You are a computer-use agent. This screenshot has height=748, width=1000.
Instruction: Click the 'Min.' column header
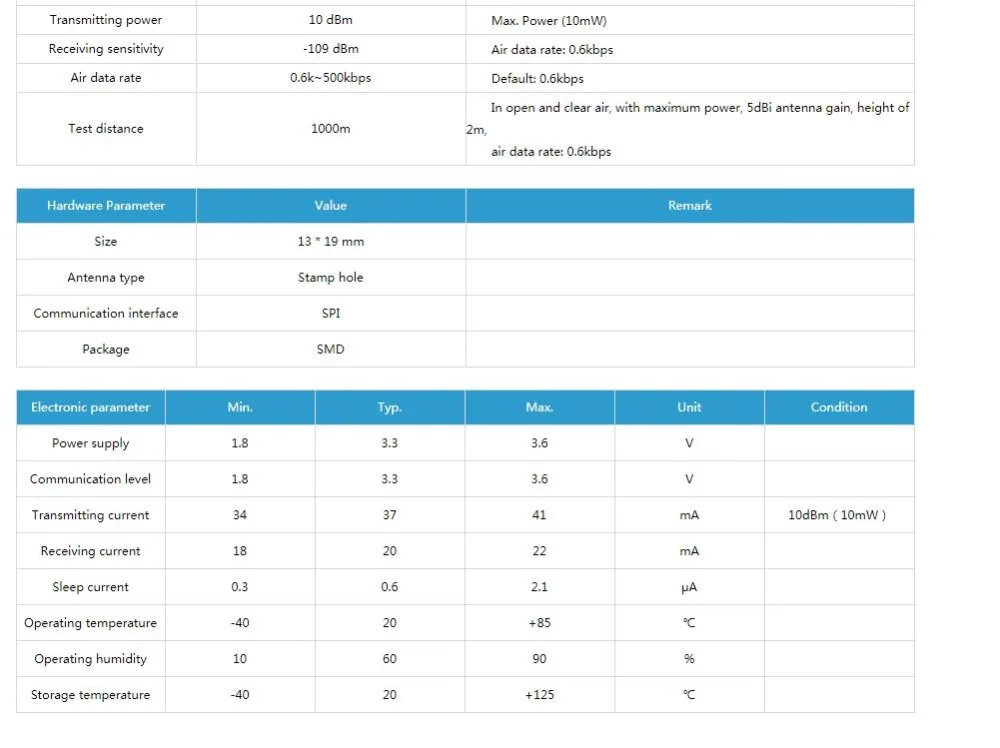[x=240, y=407]
